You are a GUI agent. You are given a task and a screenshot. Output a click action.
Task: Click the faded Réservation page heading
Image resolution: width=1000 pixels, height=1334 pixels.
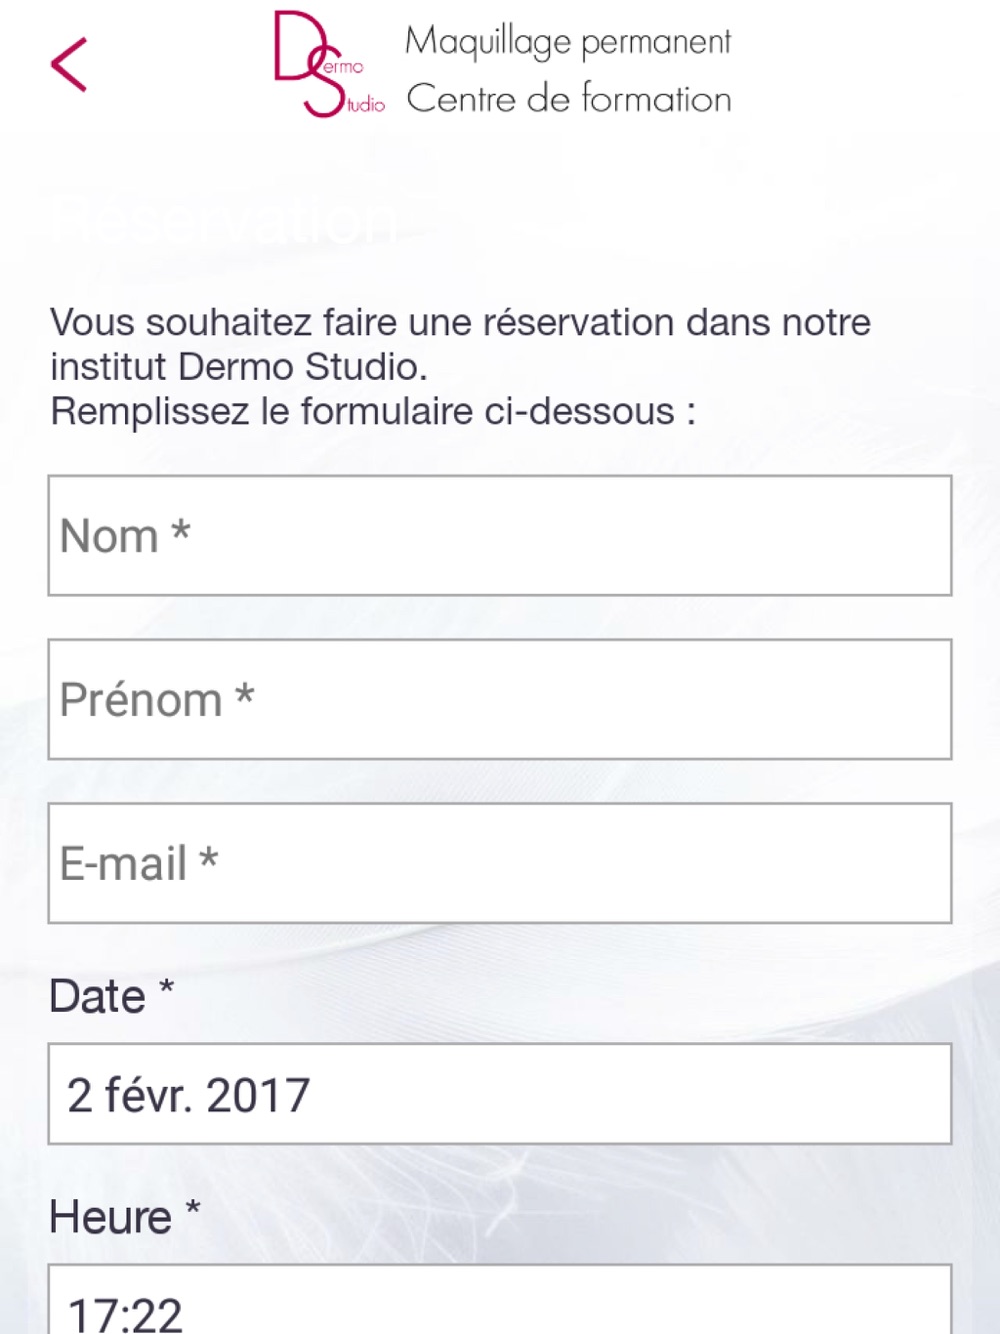[x=225, y=219]
